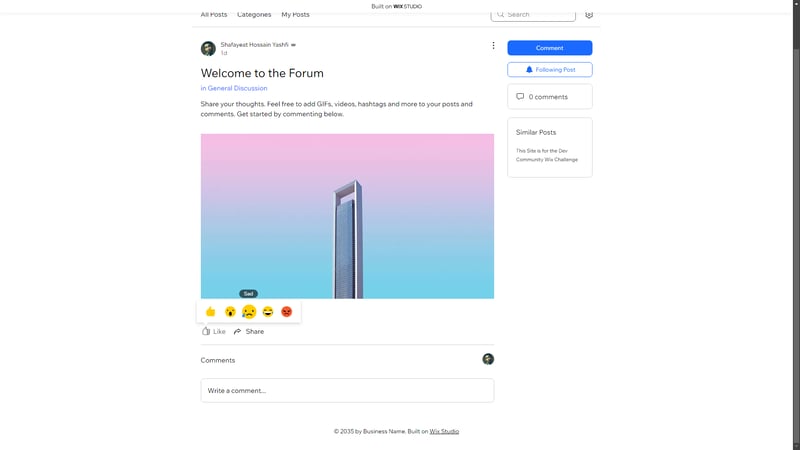The image size is (800, 450).
Task: Open the post's three-dot more actions menu
Action: [493, 46]
